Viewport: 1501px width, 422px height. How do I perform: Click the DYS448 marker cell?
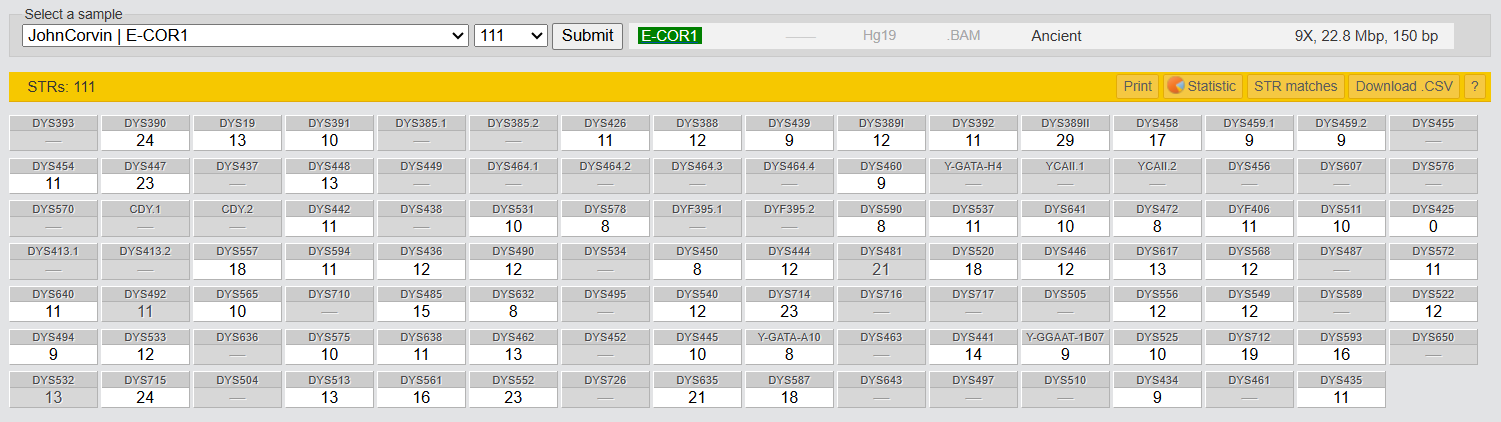(x=329, y=176)
